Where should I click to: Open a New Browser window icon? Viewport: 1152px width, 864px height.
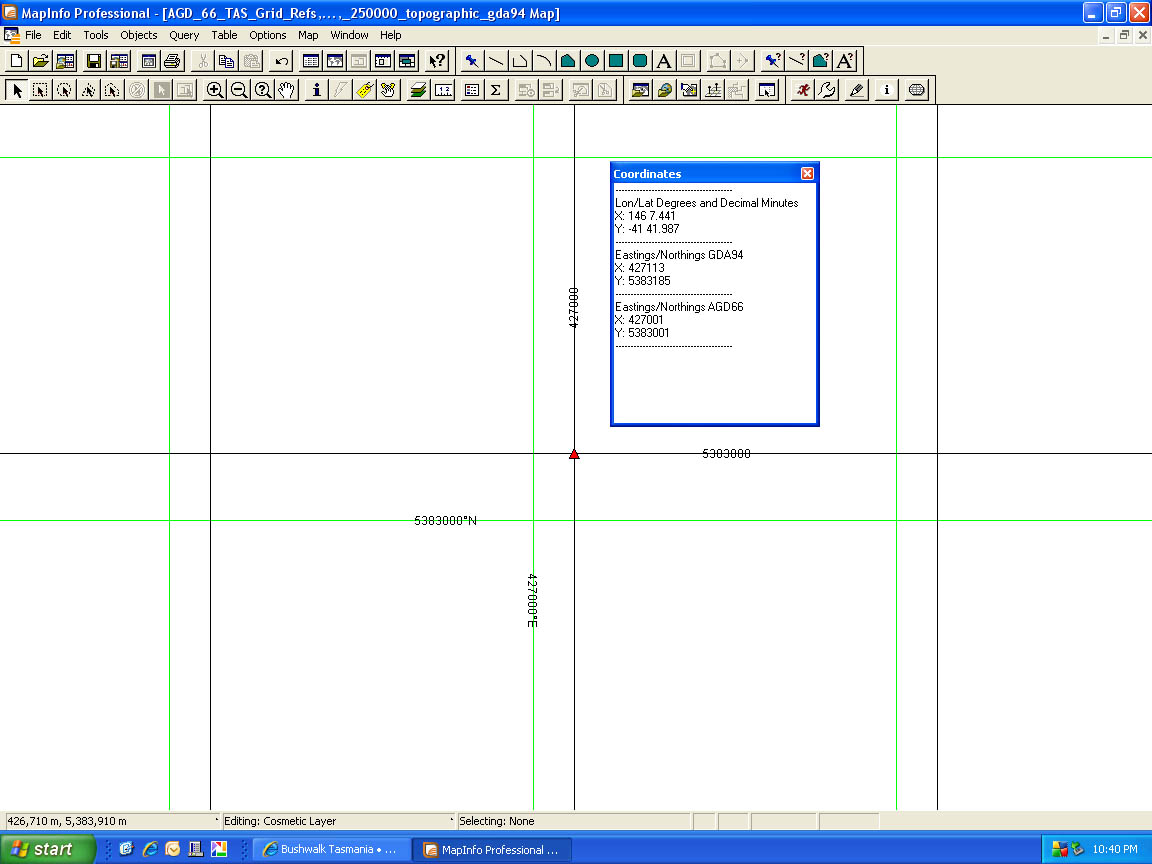tap(311, 61)
